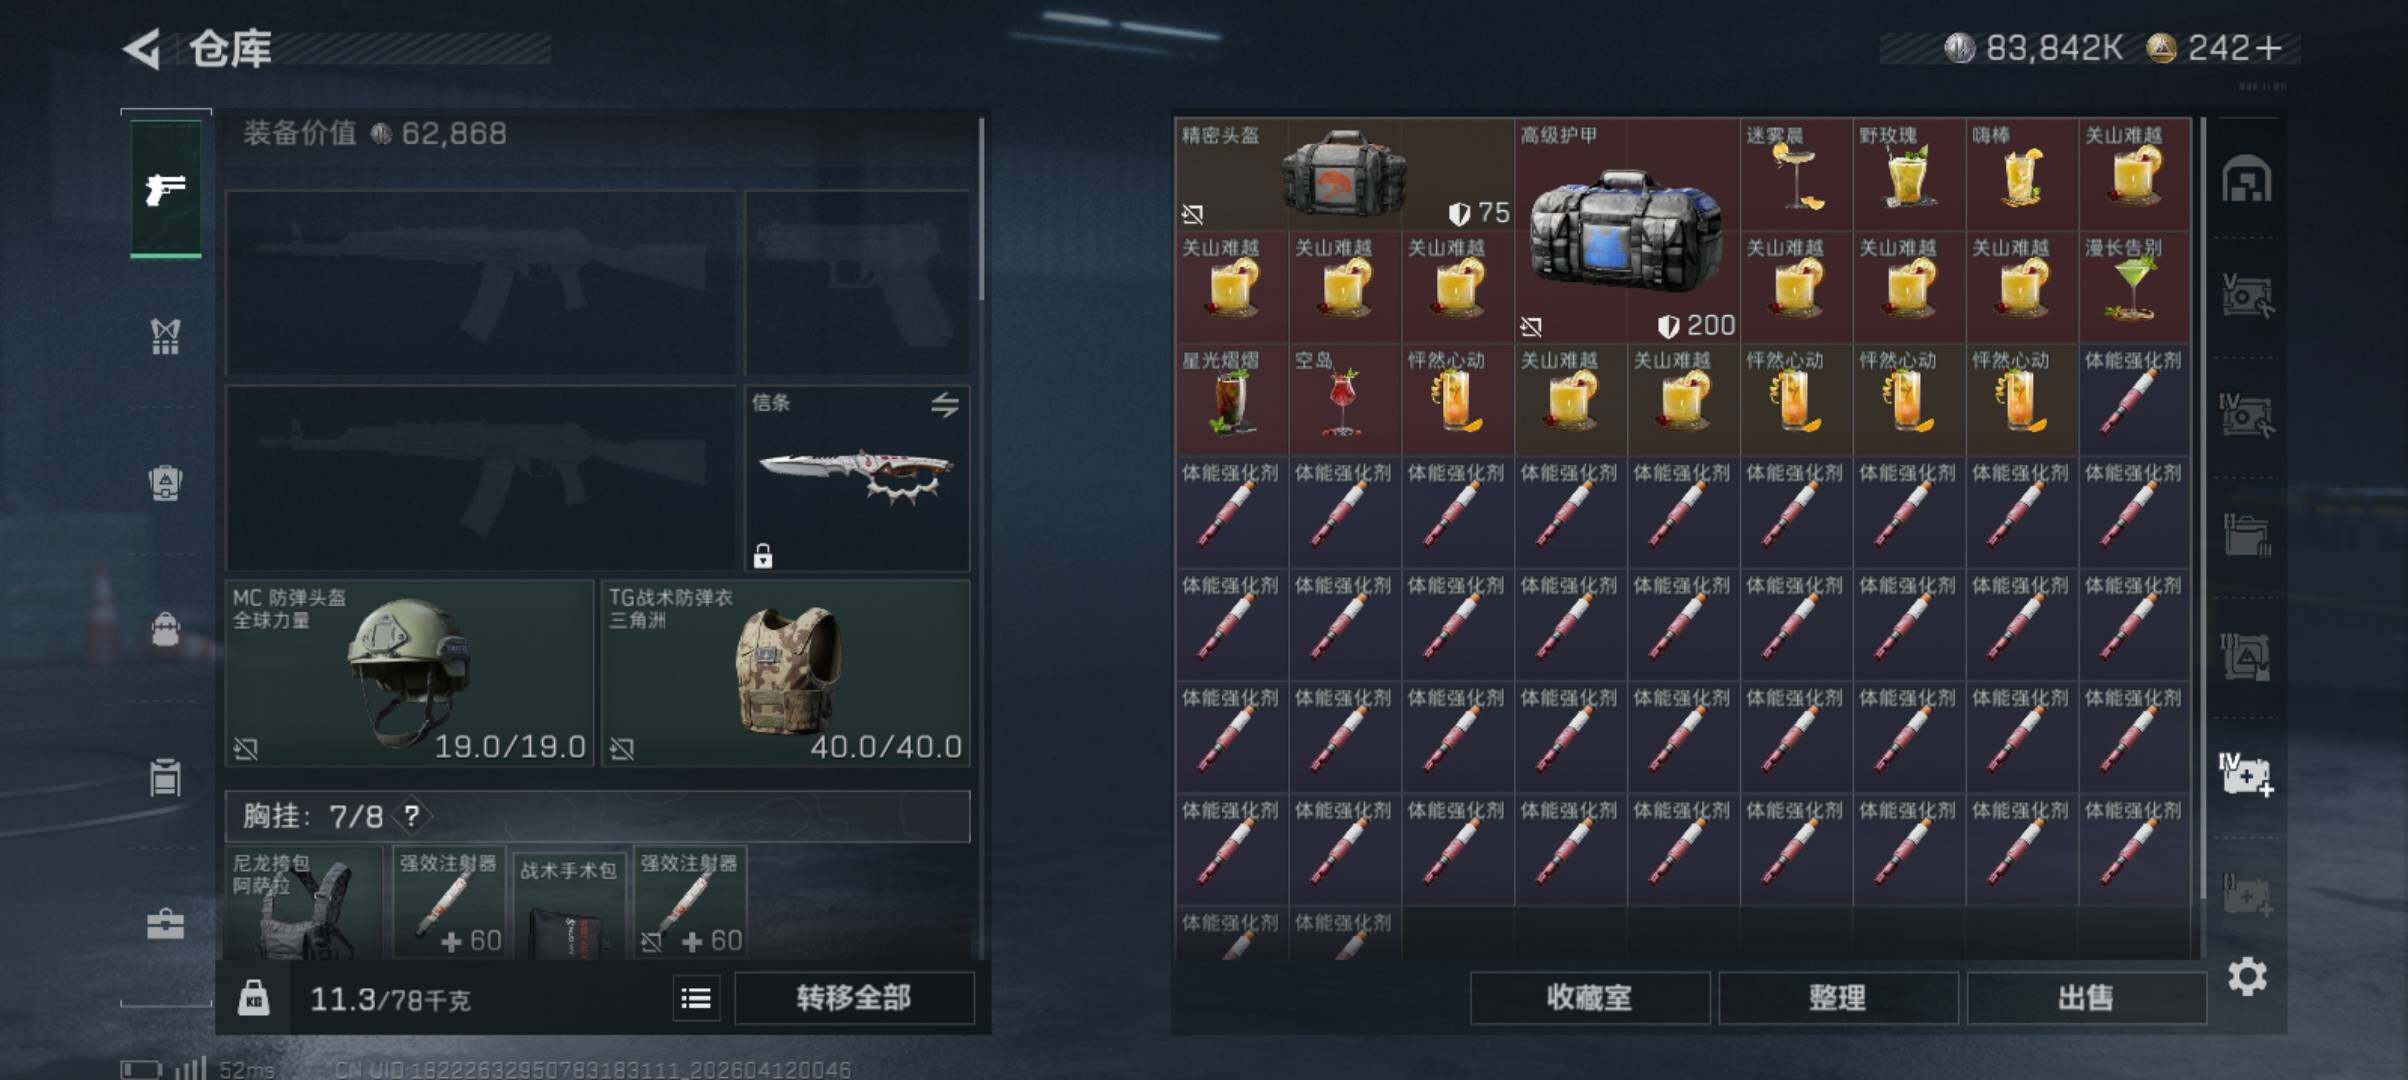Image resolution: width=2408 pixels, height=1080 pixels.
Task: Click the 收藏室 collection room button
Action: pyautogui.click(x=1589, y=997)
